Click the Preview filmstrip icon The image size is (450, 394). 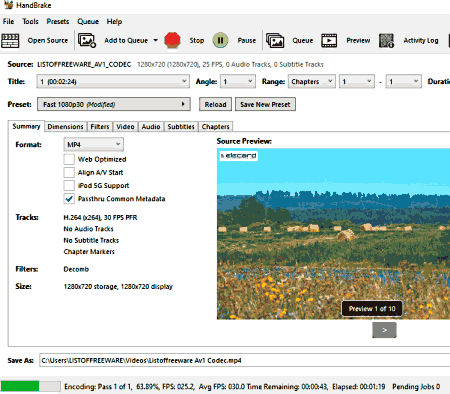click(x=329, y=41)
